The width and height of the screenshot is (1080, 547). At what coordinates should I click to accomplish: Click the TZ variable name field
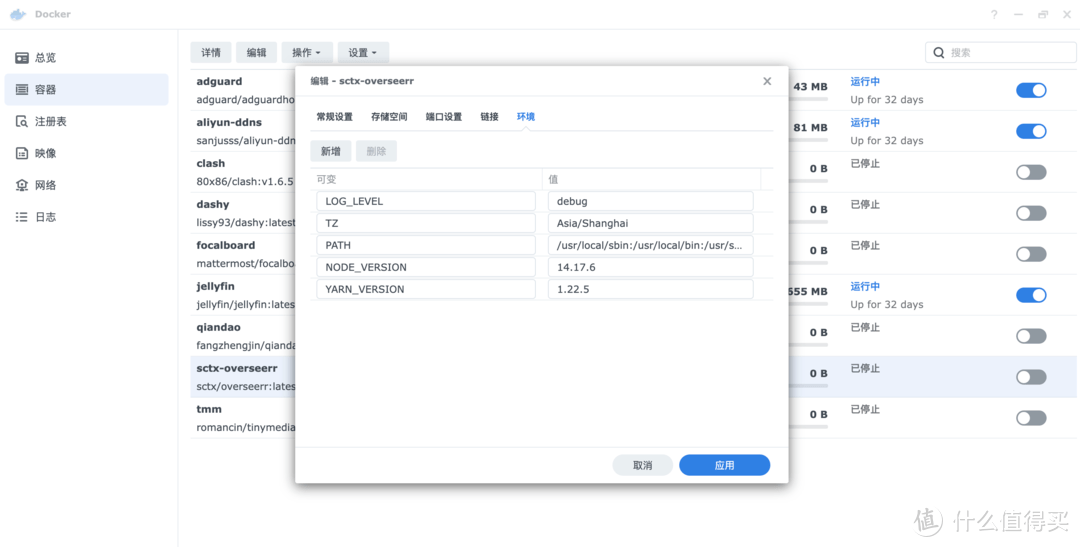pyautogui.click(x=426, y=223)
